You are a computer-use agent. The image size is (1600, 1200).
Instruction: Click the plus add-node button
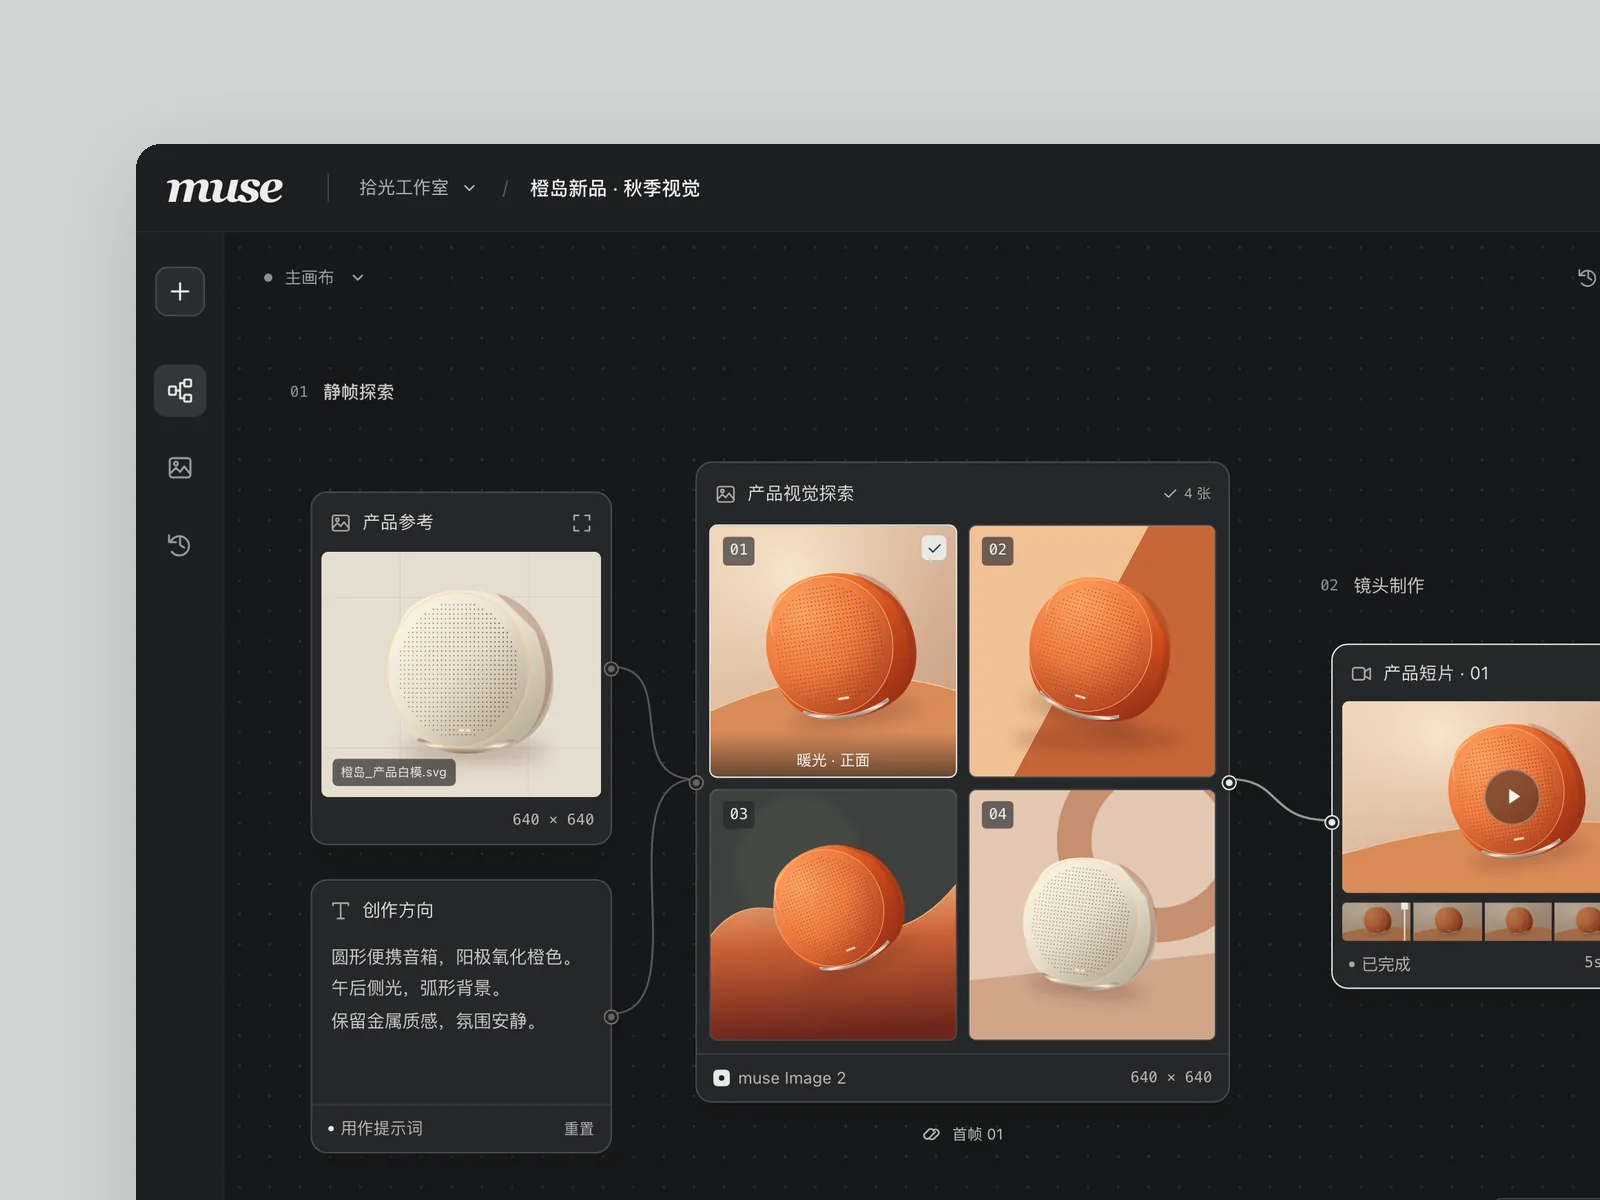point(180,291)
